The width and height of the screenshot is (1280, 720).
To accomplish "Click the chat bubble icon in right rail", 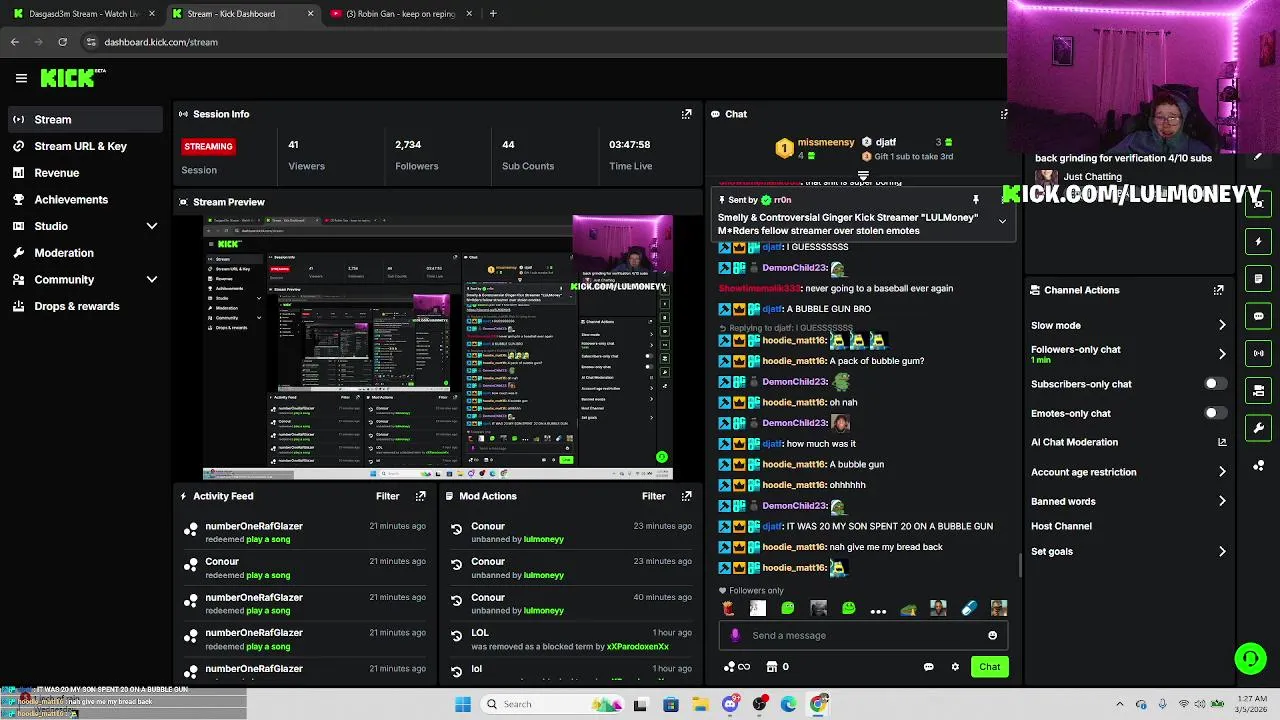I will pos(1258,316).
